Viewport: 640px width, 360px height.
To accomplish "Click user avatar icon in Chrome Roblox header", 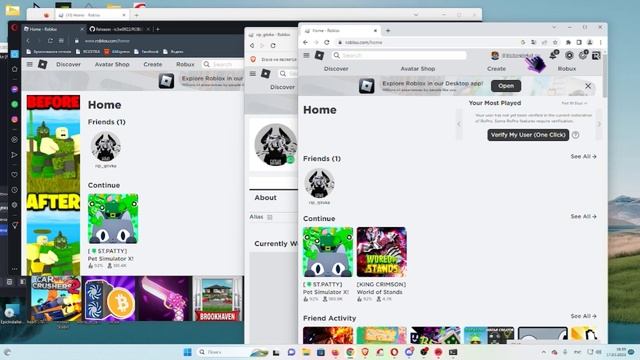I will [495, 55].
